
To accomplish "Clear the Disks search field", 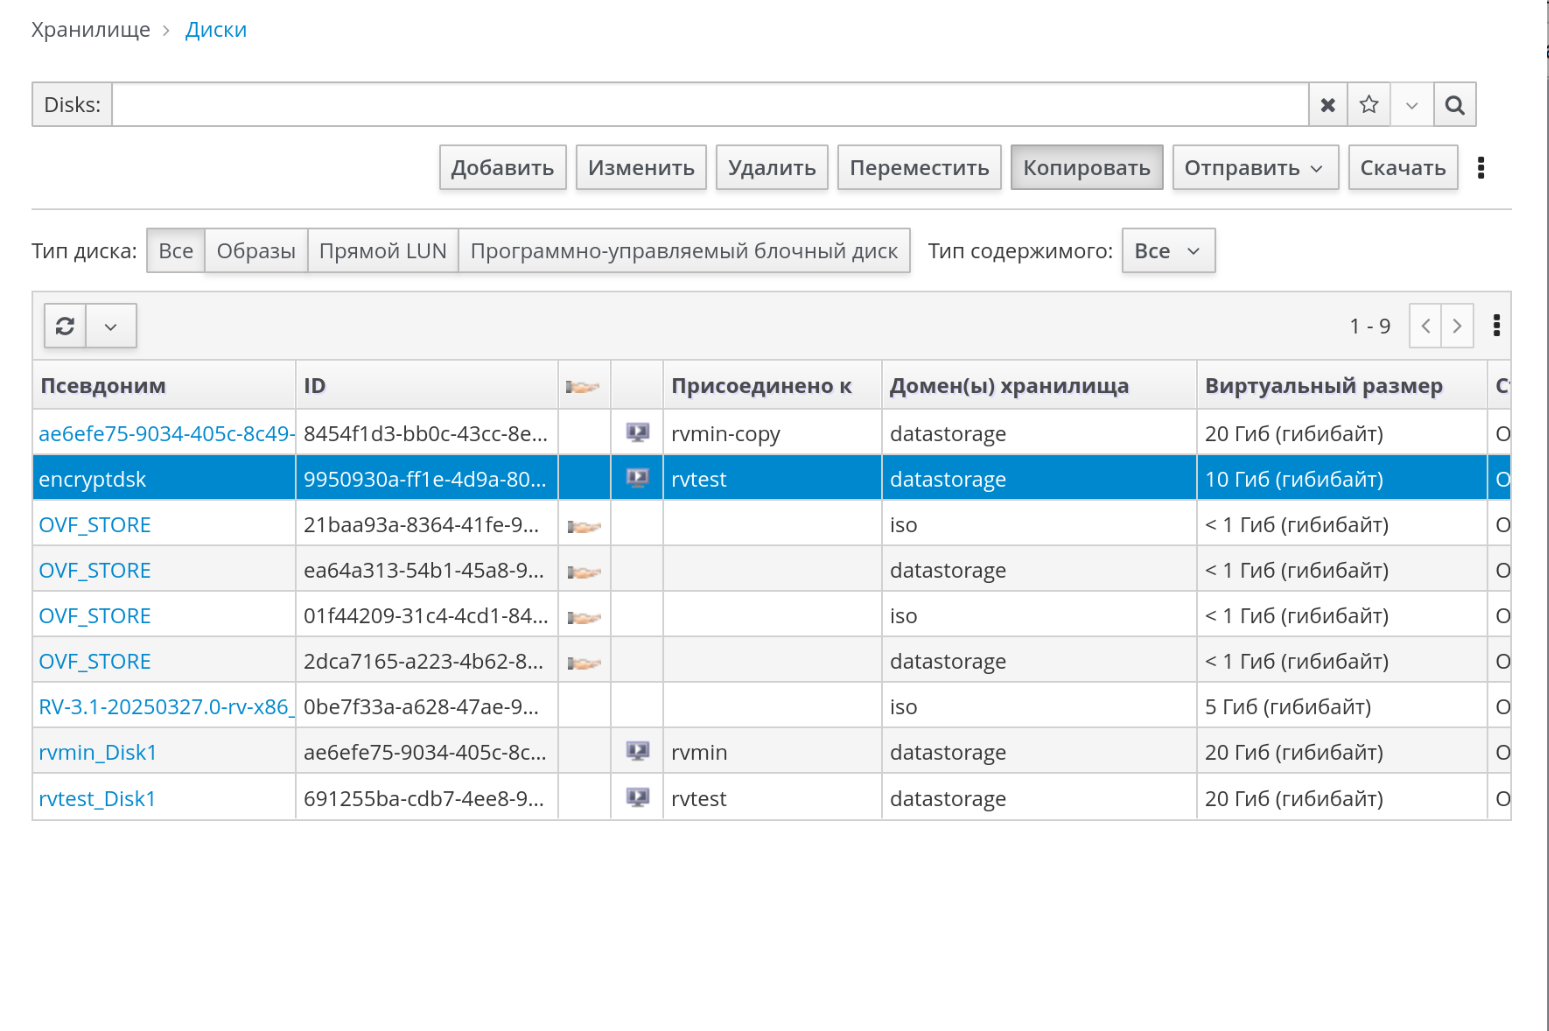I will click(1327, 105).
